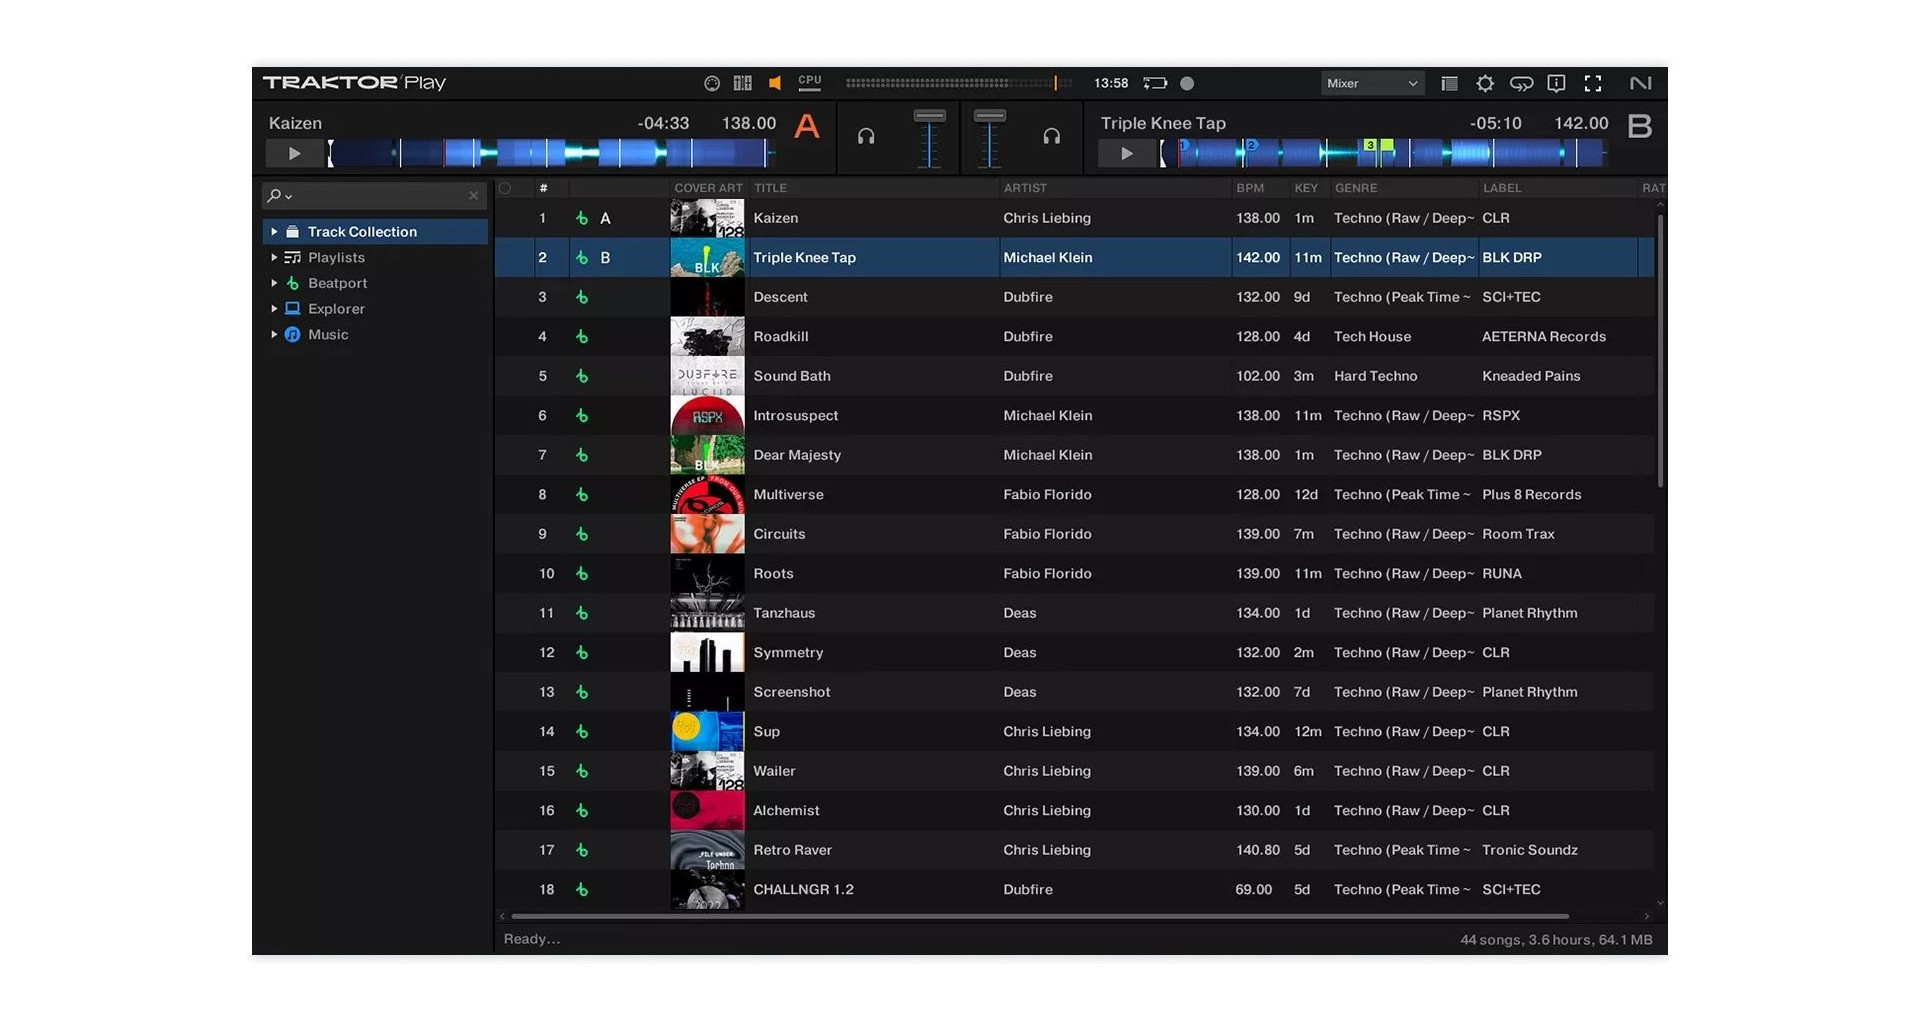
Task: Toggle the recording indicator dot in header
Action: (x=1187, y=84)
